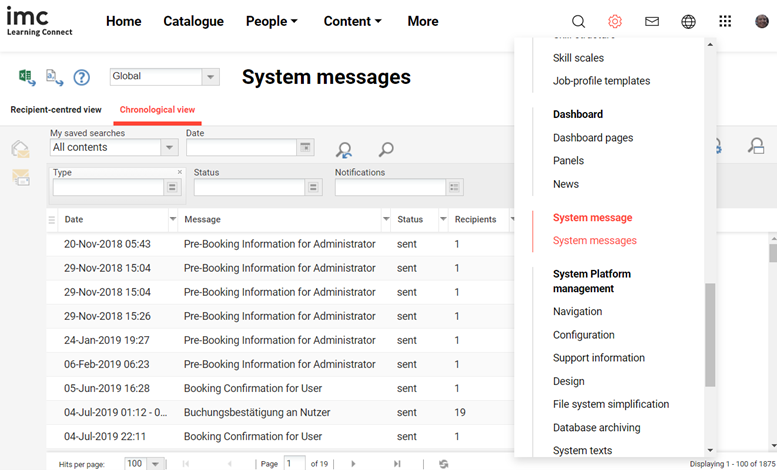Open the search magnifier in top bar
This screenshot has height=470, width=777.
coord(578,21)
